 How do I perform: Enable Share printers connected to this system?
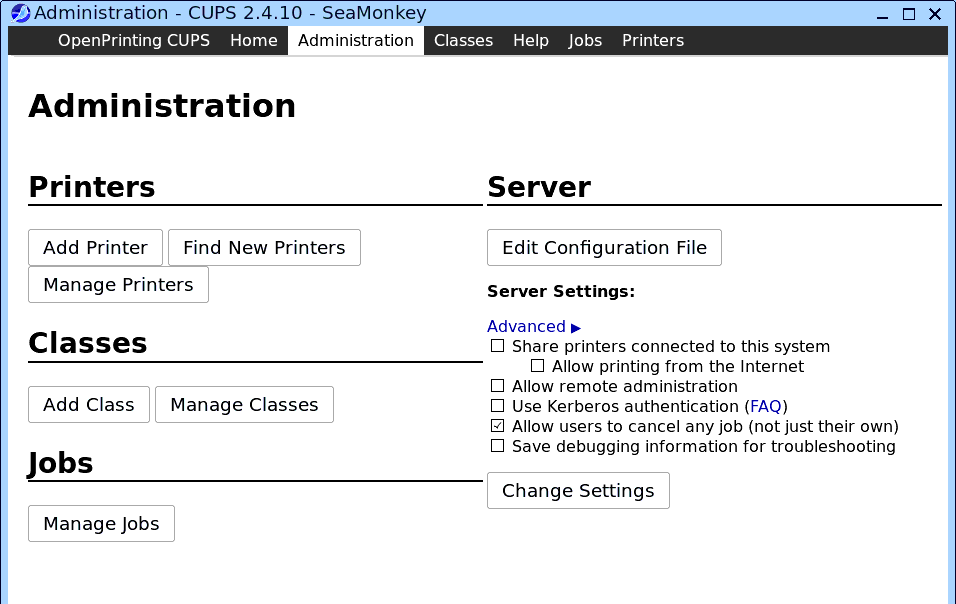[498, 346]
